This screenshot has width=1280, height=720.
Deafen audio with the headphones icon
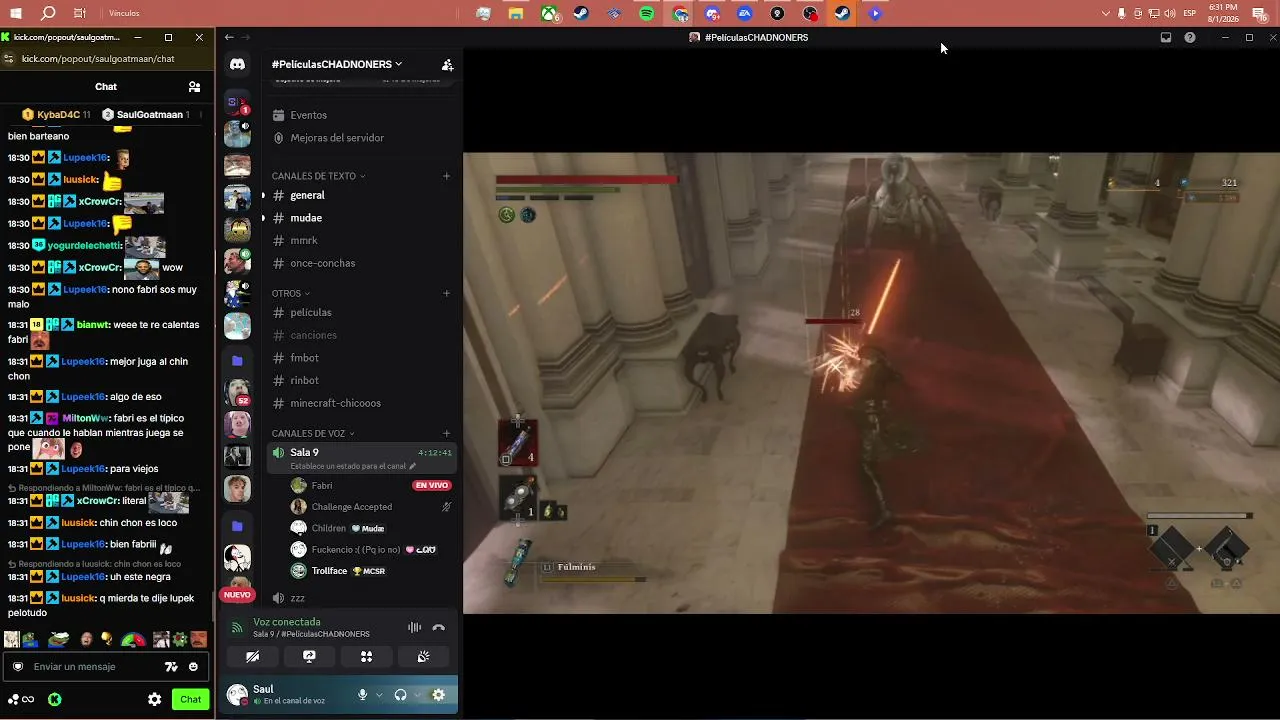click(400, 695)
